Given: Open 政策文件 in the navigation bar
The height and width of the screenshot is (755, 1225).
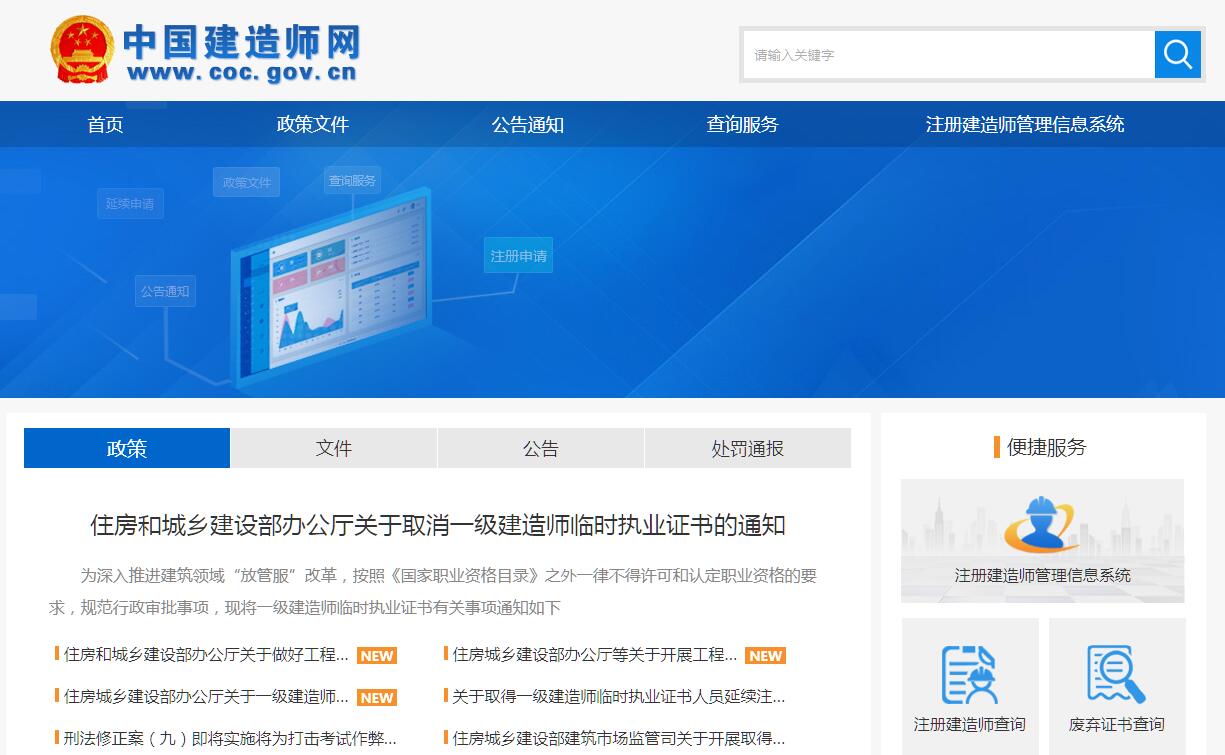Looking at the screenshot, I should click(313, 125).
